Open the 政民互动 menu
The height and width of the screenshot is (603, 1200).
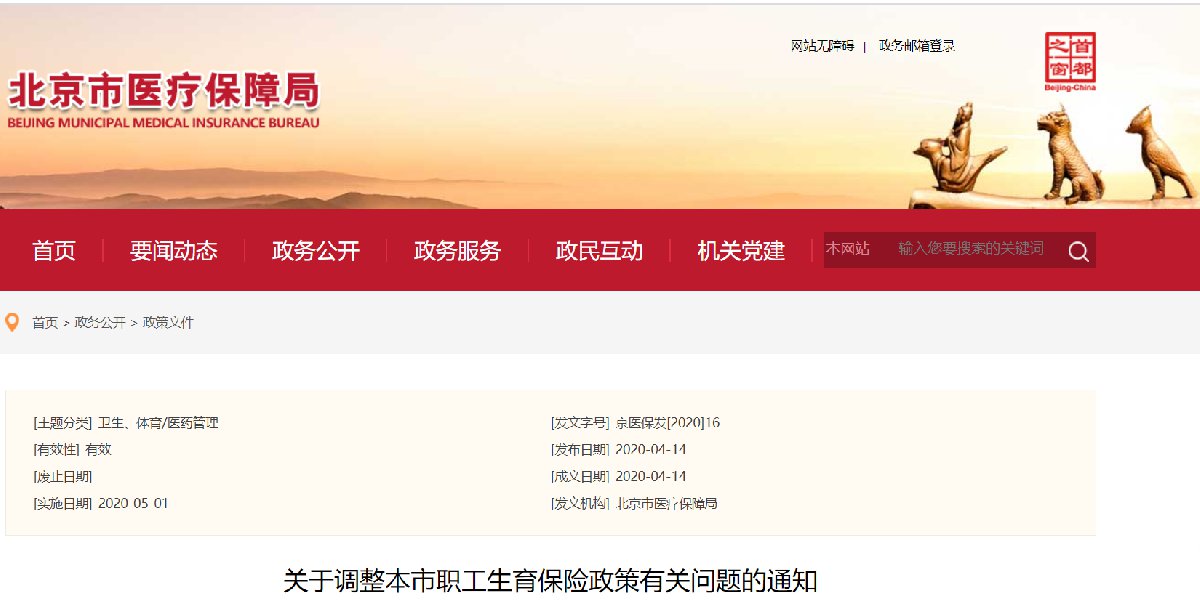point(597,251)
